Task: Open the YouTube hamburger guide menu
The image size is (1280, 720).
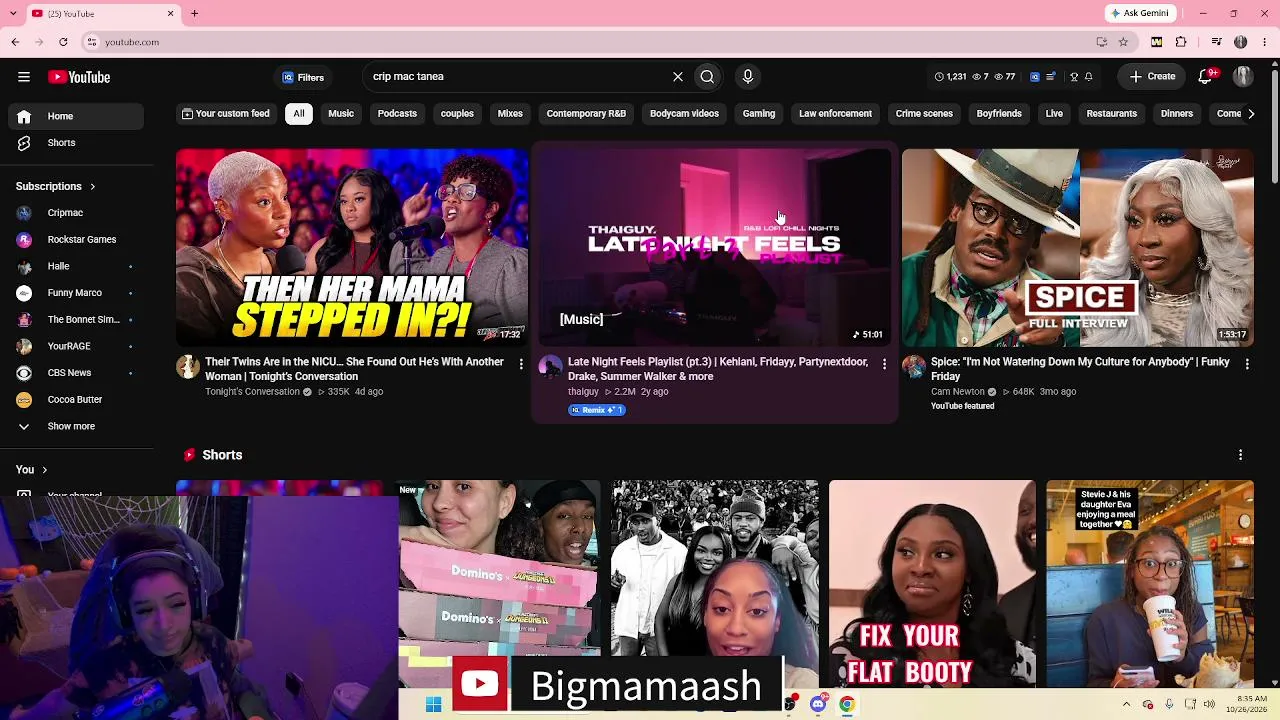Action: (23, 77)
